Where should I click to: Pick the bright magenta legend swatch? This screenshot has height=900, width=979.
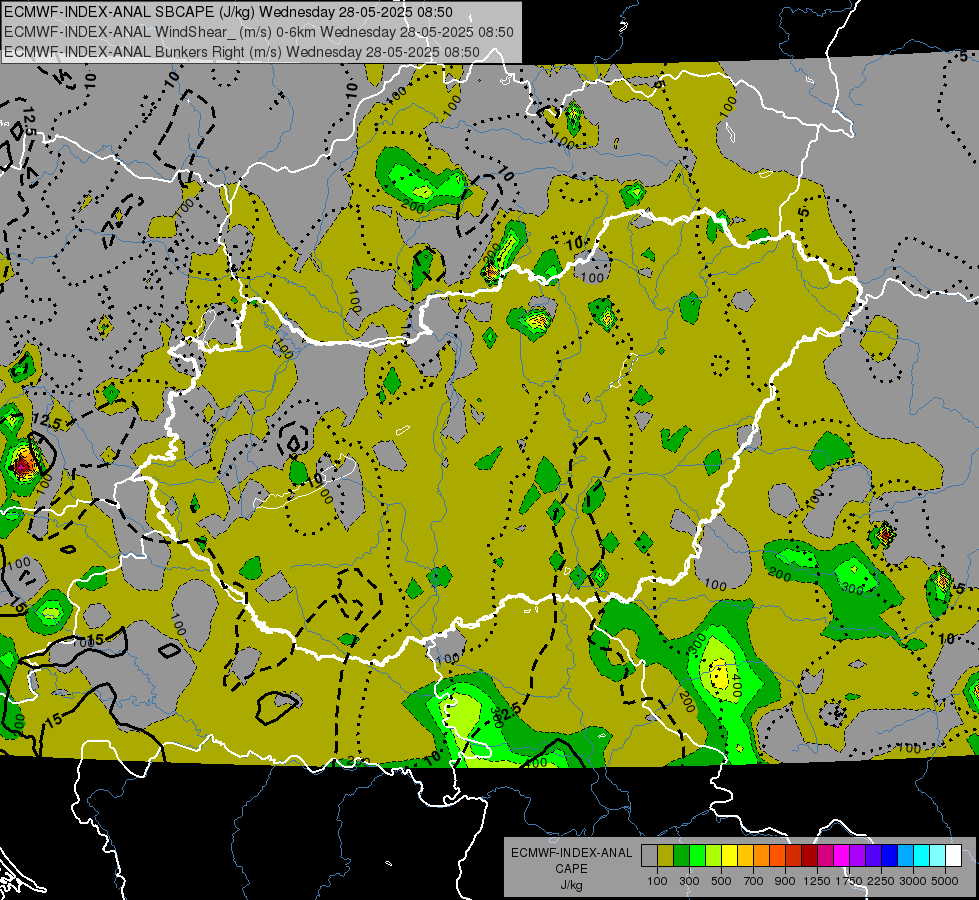(842, 856)
